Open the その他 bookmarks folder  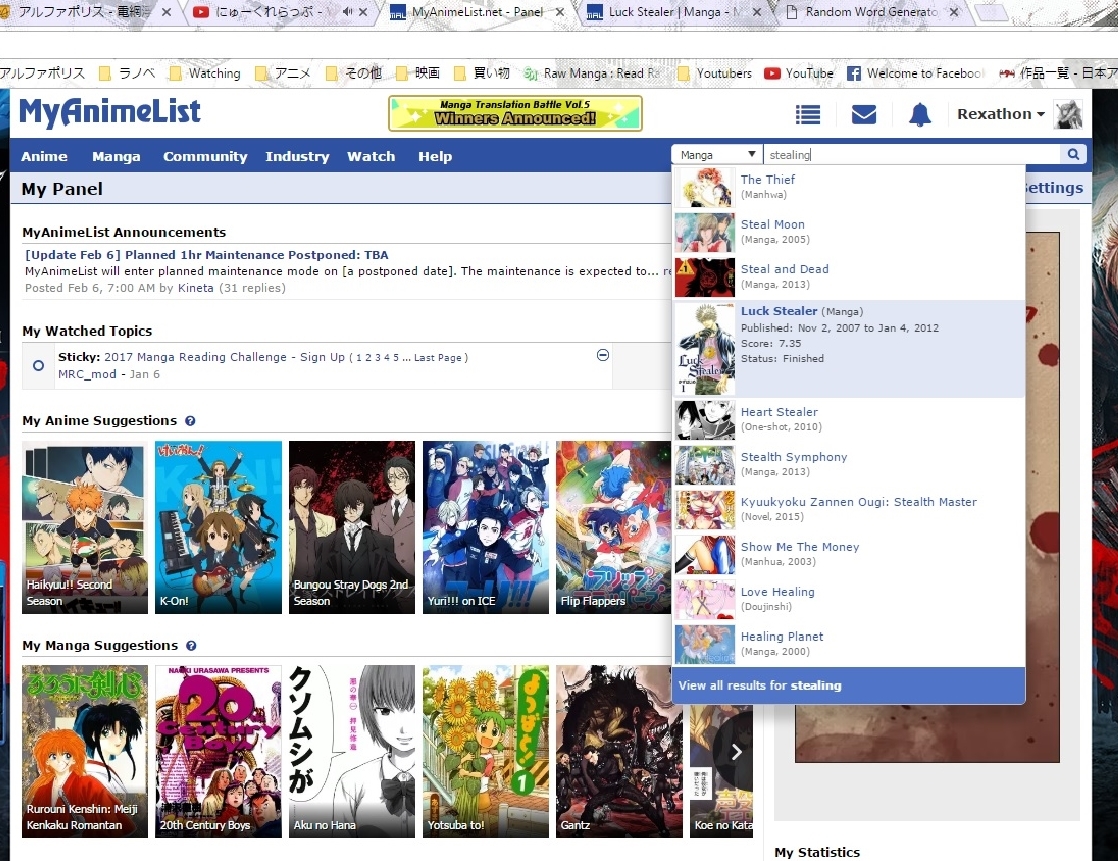(x=354, y=73)
